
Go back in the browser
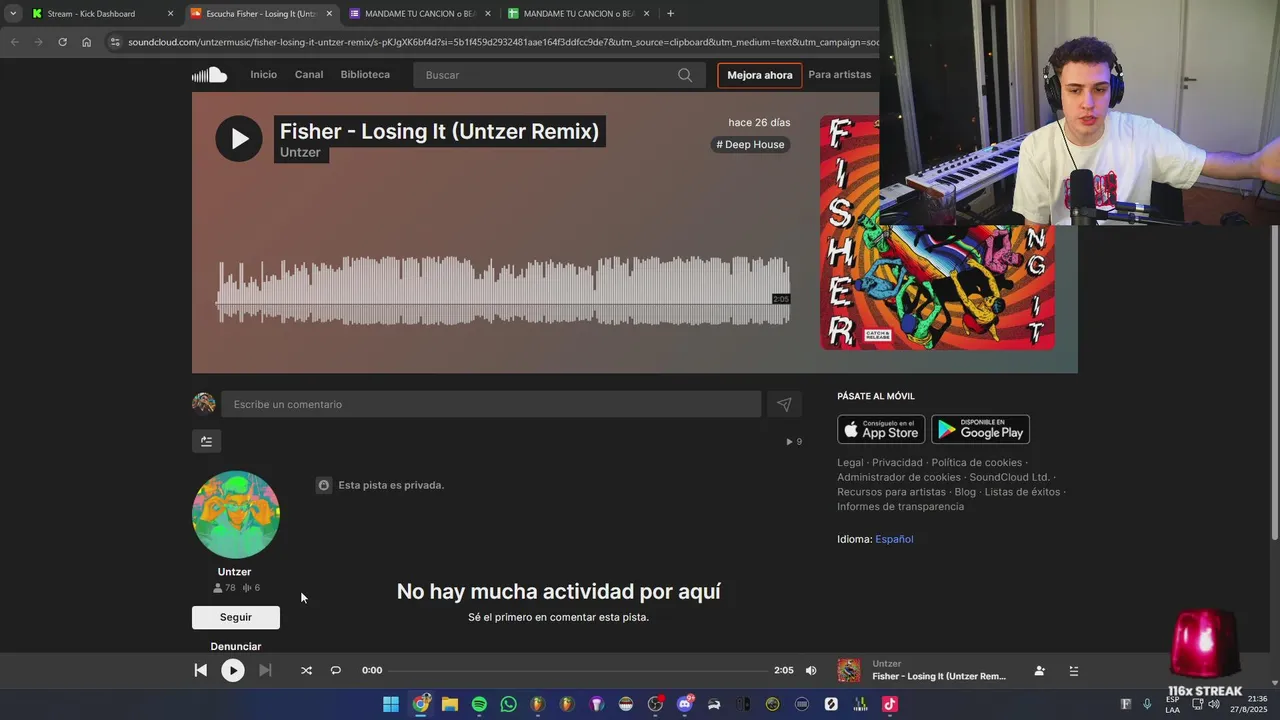(x=14, y=42)
